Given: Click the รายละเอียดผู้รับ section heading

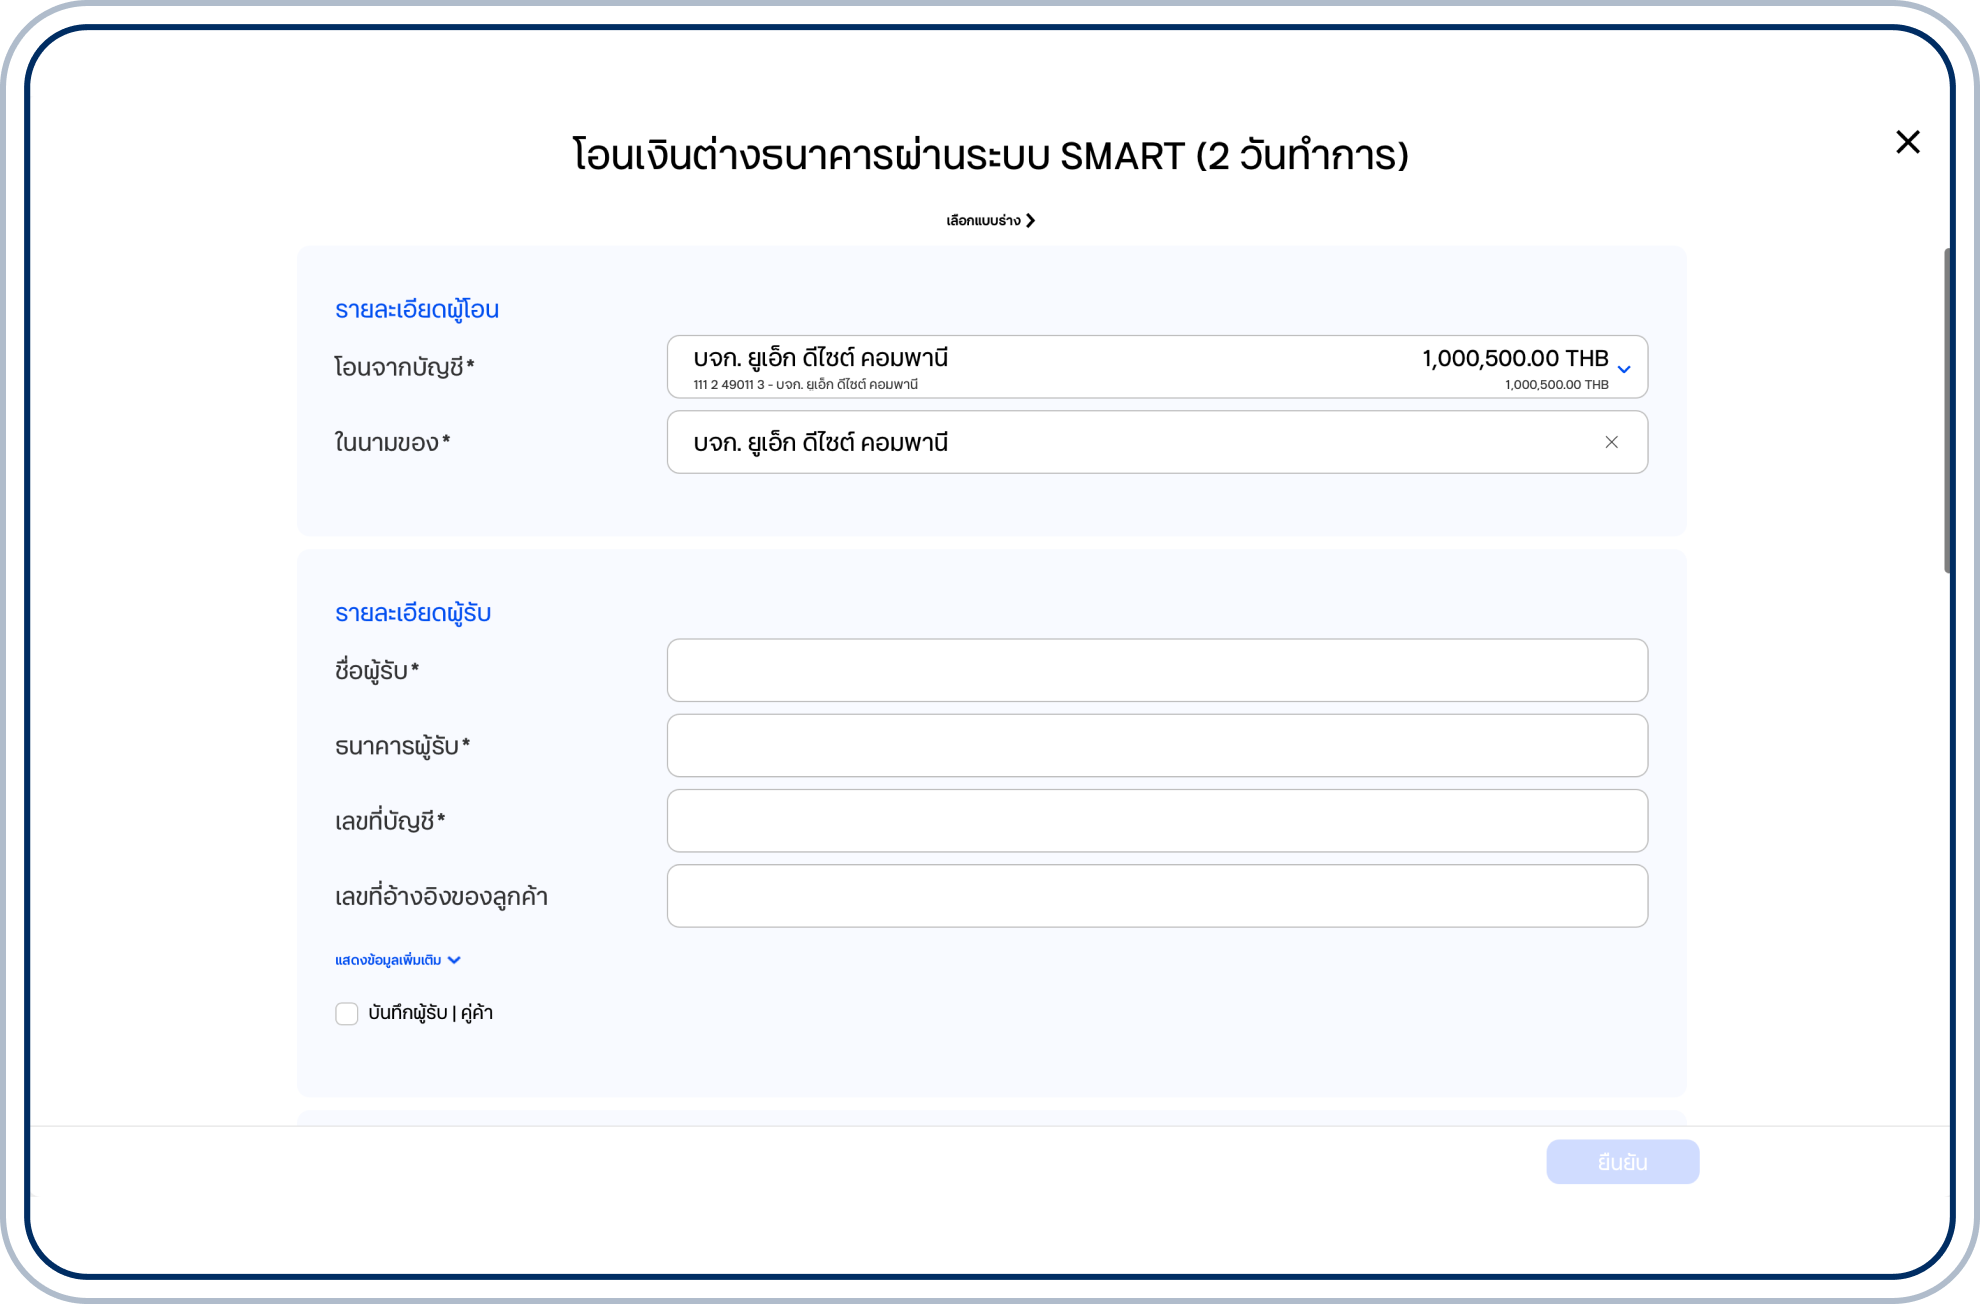Looking at the screenshot, I should tap(412, 613).
